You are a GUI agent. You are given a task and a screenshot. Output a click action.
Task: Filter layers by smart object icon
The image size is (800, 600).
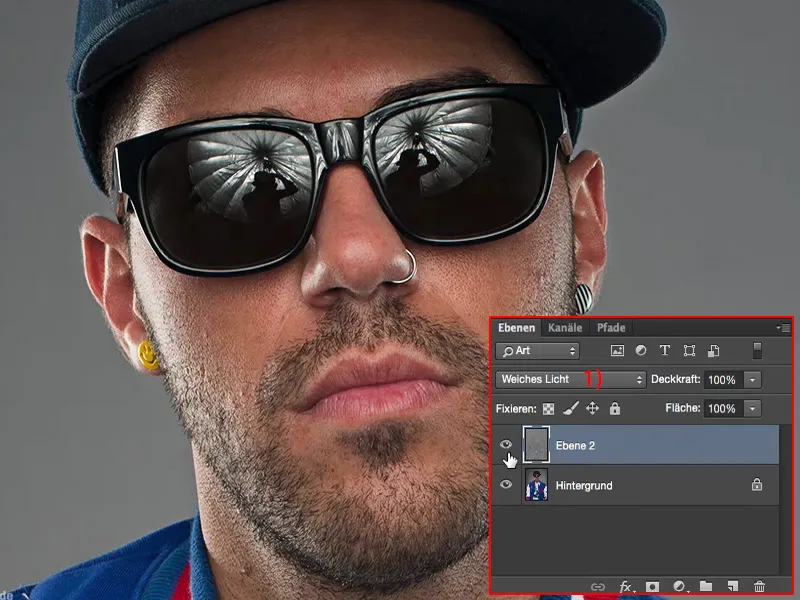point(713,351)
